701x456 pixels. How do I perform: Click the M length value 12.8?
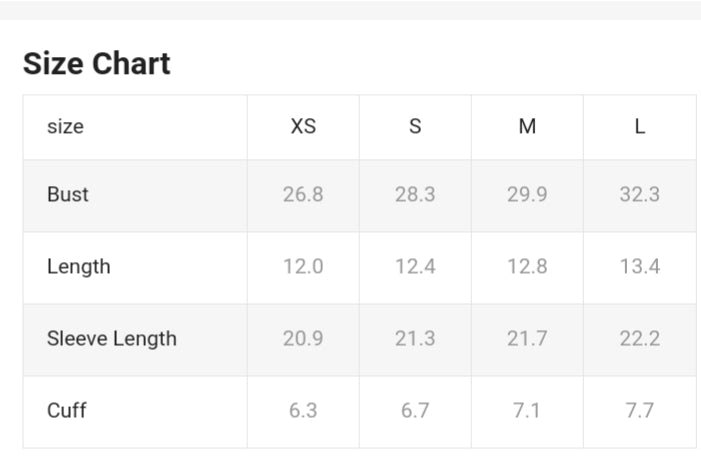527,267
